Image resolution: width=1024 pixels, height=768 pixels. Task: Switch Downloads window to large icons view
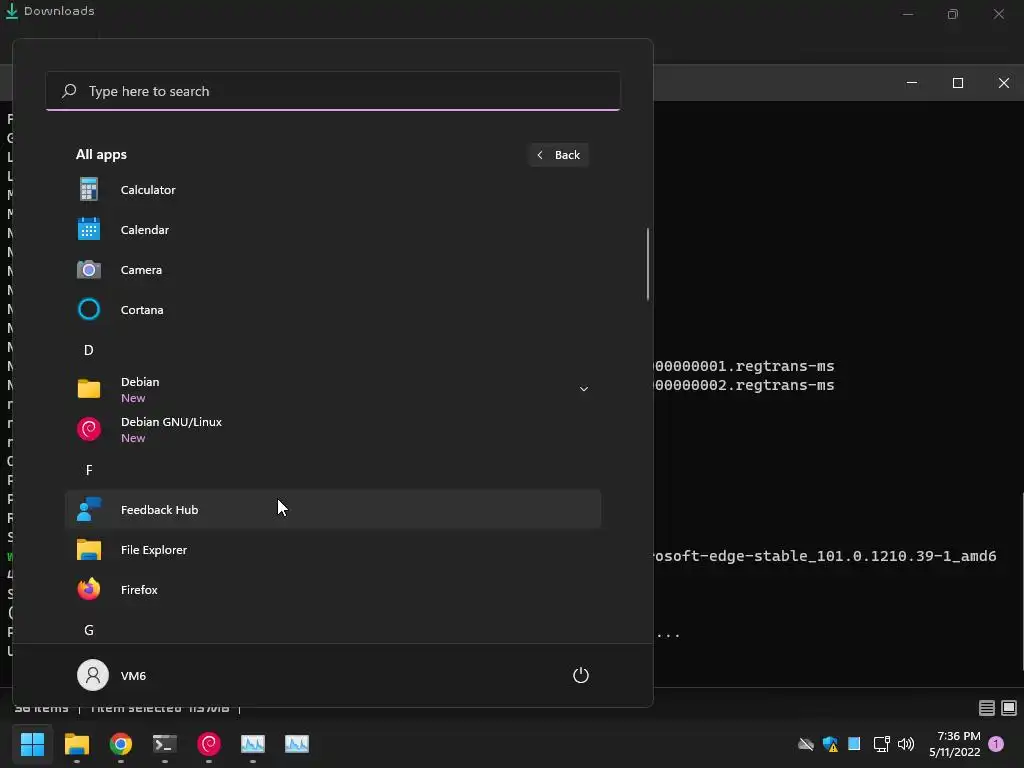1009,707
